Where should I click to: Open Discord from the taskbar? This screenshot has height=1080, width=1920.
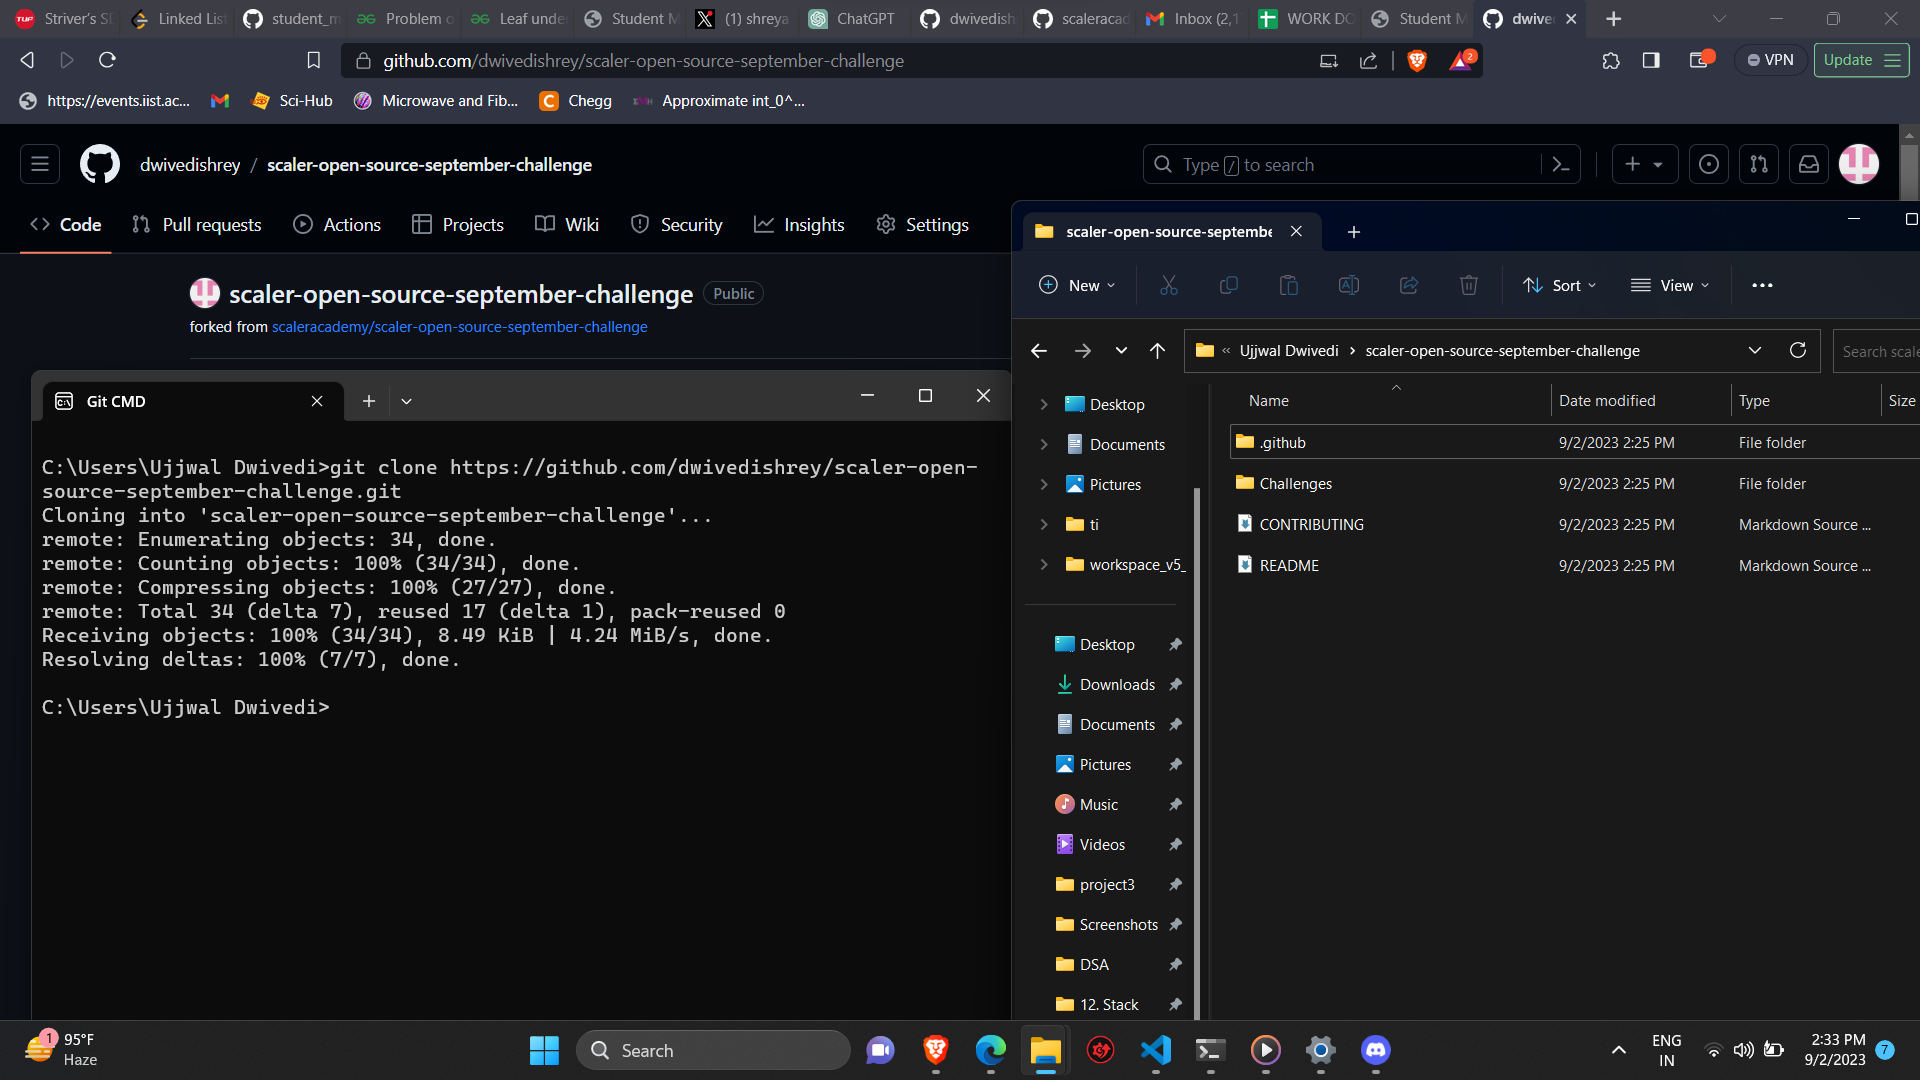[x=1374, y=1050]
